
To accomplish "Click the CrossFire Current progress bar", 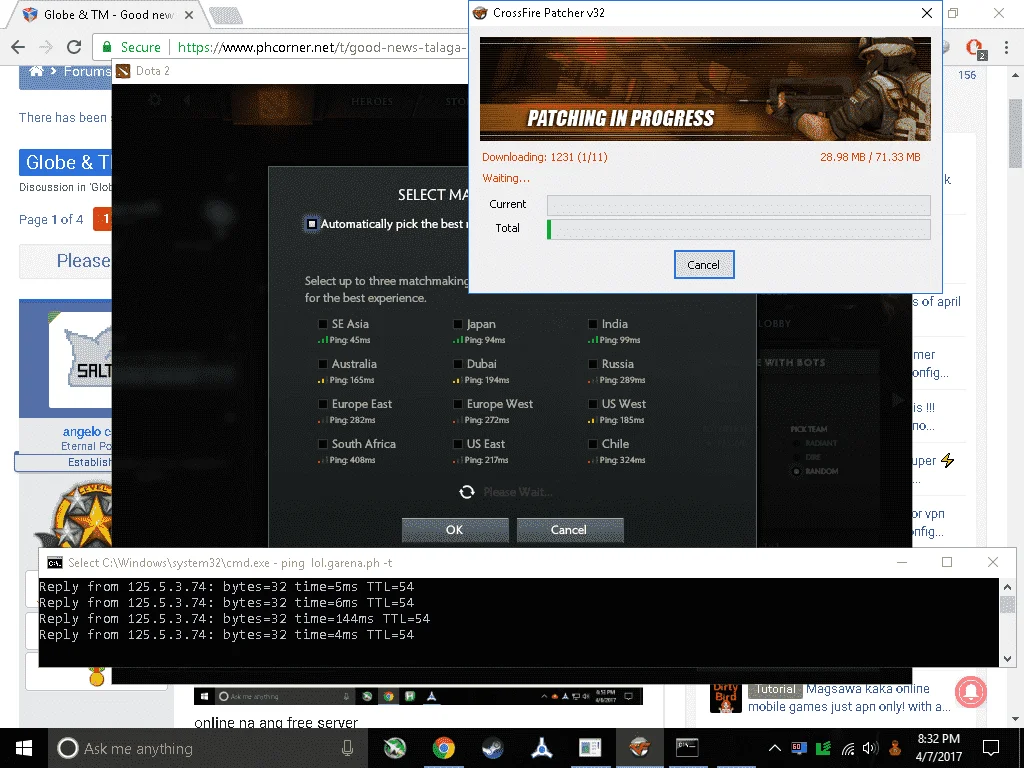I will point(739,205).
